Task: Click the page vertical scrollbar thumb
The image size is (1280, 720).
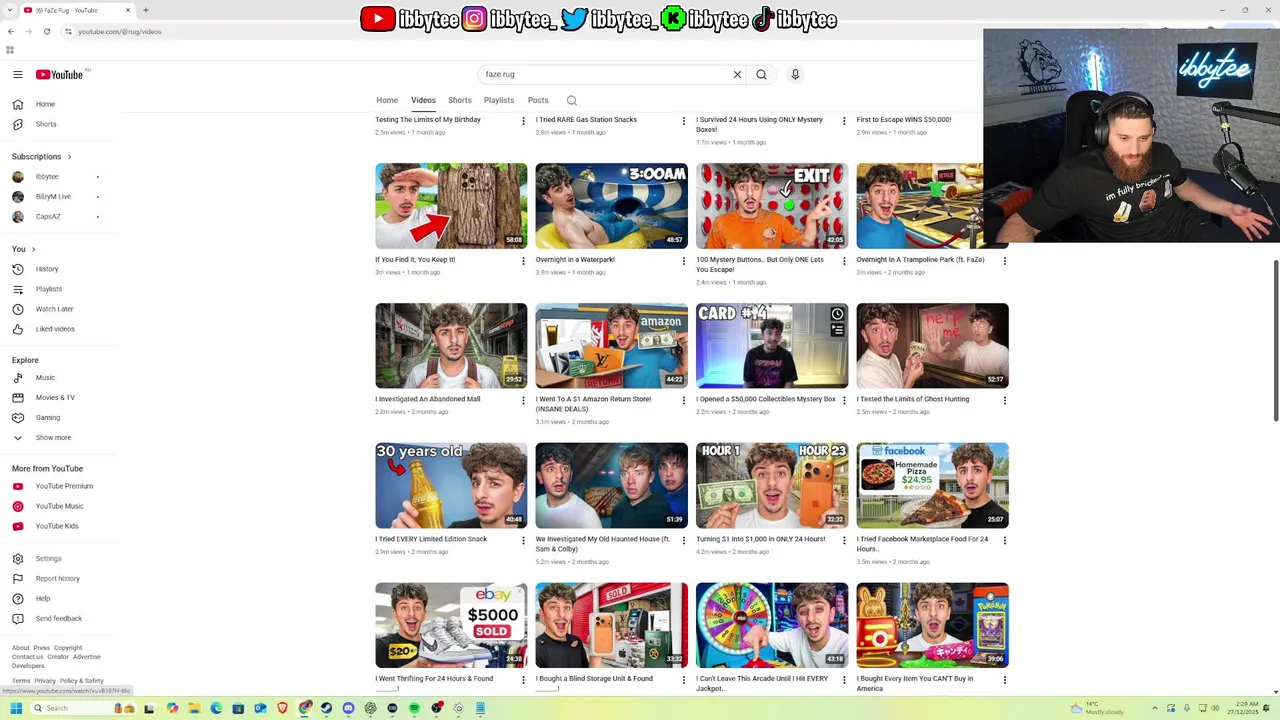Action: point(1275,340)
